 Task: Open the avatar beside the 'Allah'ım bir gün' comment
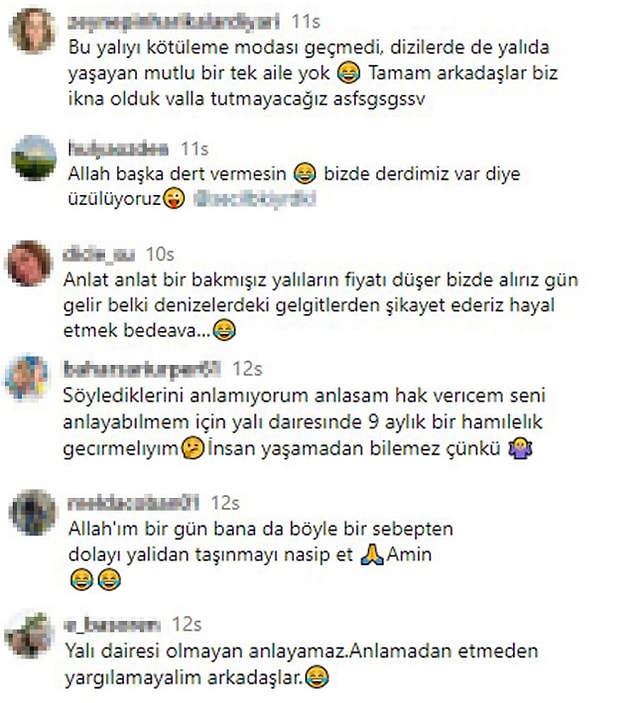(33, 512)
